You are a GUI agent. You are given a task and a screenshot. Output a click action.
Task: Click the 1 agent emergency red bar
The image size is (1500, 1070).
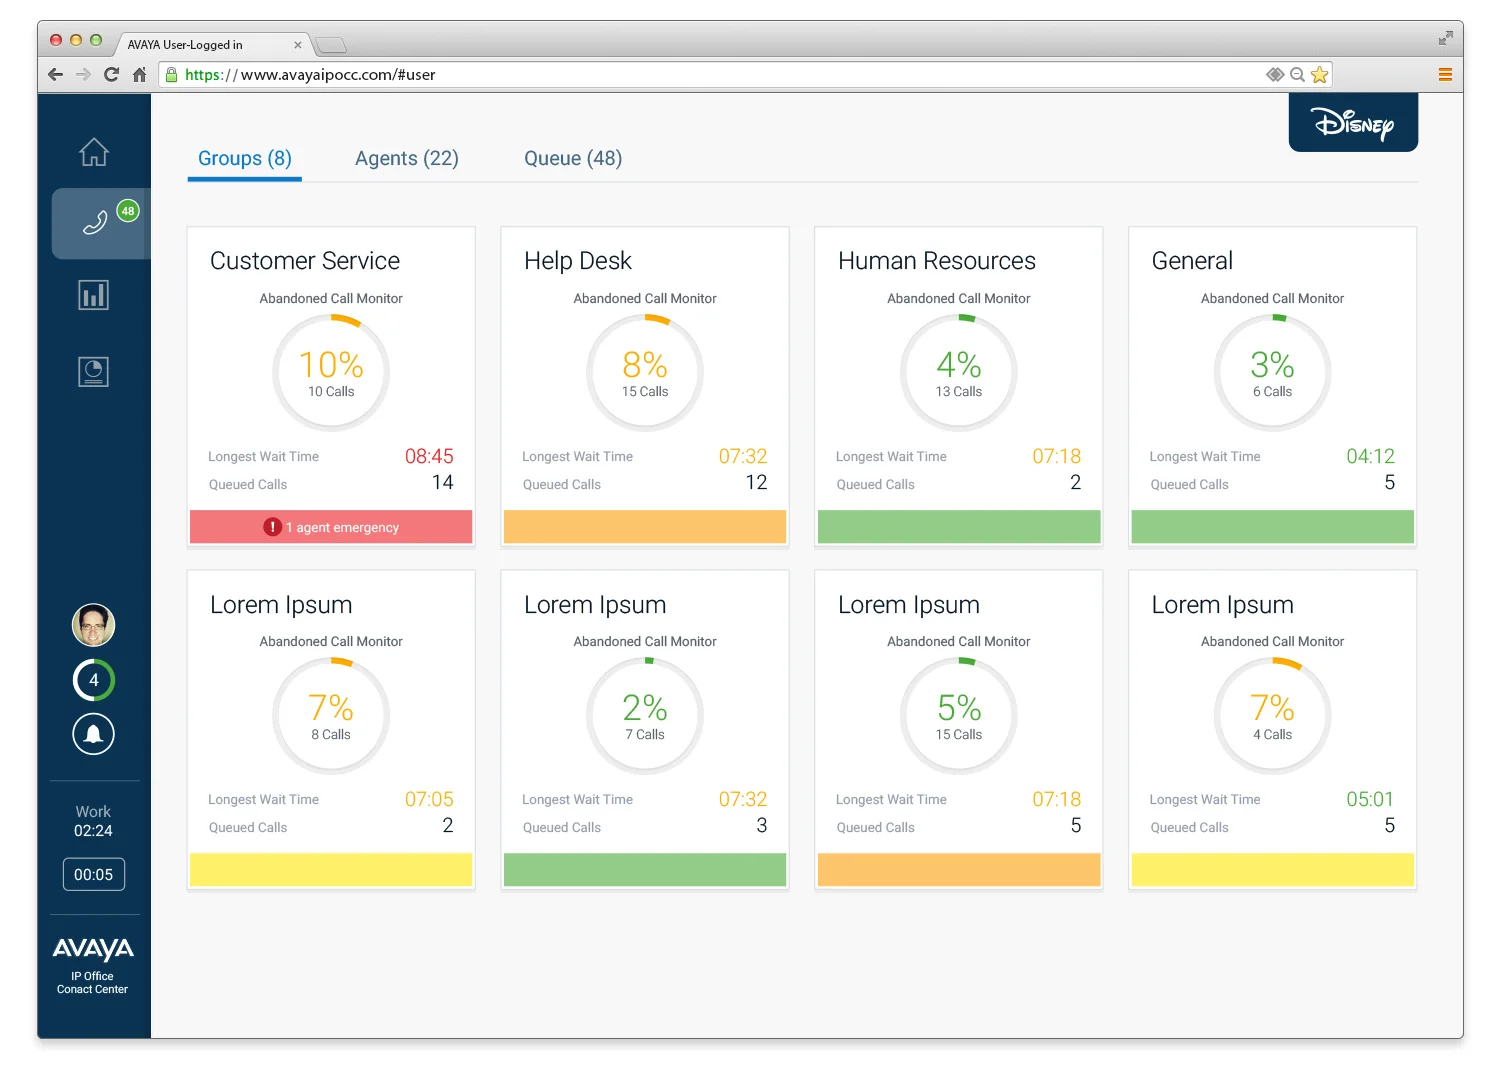331,527
